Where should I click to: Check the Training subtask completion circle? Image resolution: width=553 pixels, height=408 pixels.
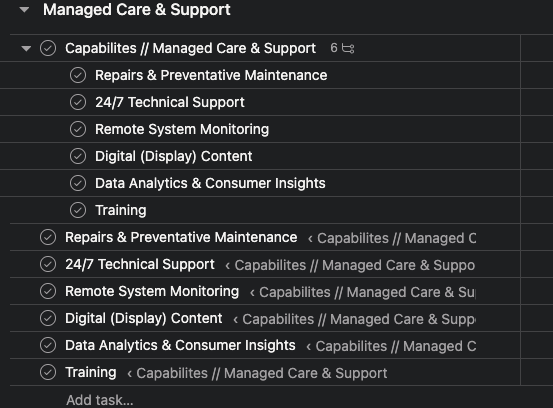point(78,210)
